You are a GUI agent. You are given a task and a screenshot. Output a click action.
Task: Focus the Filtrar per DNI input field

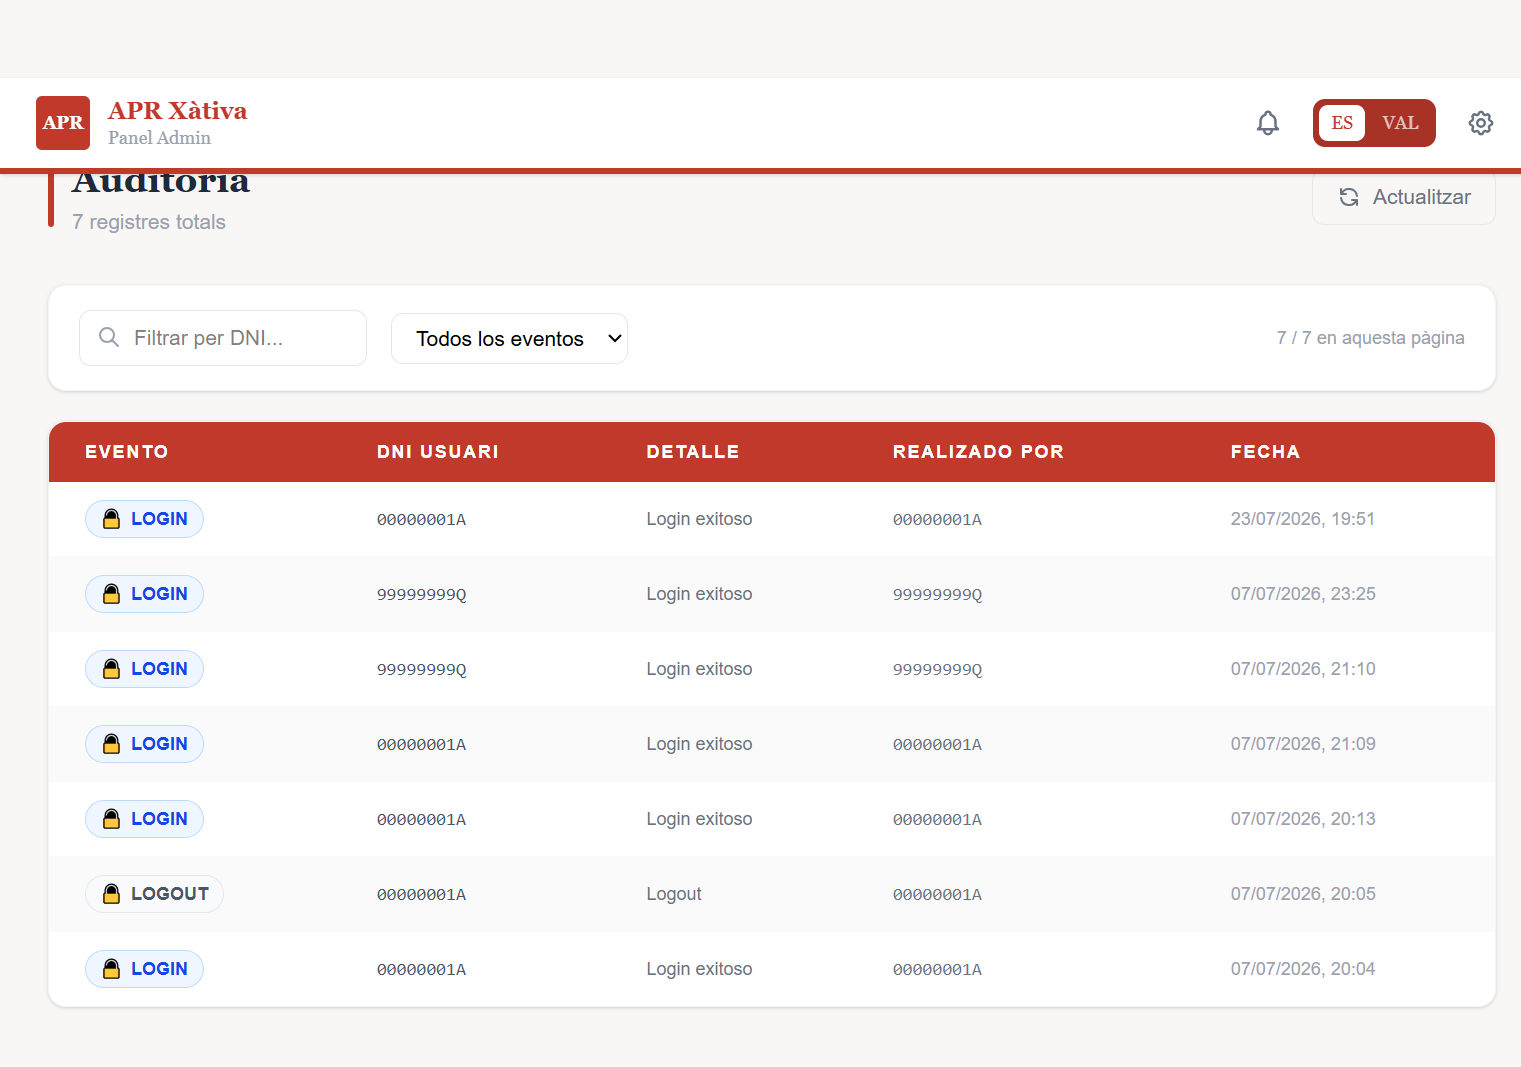[223, 338]
